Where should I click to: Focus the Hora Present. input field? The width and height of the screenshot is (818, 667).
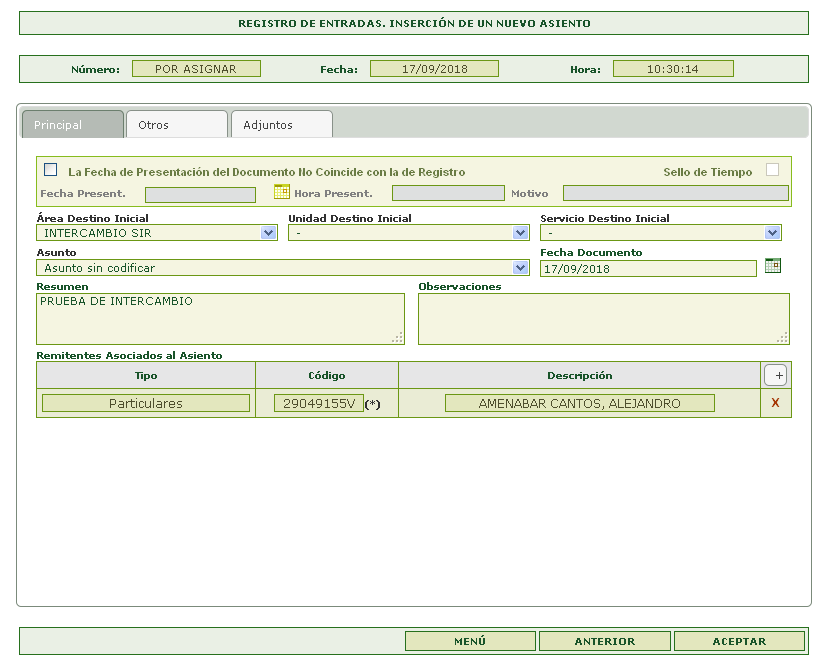pos(448,193)
